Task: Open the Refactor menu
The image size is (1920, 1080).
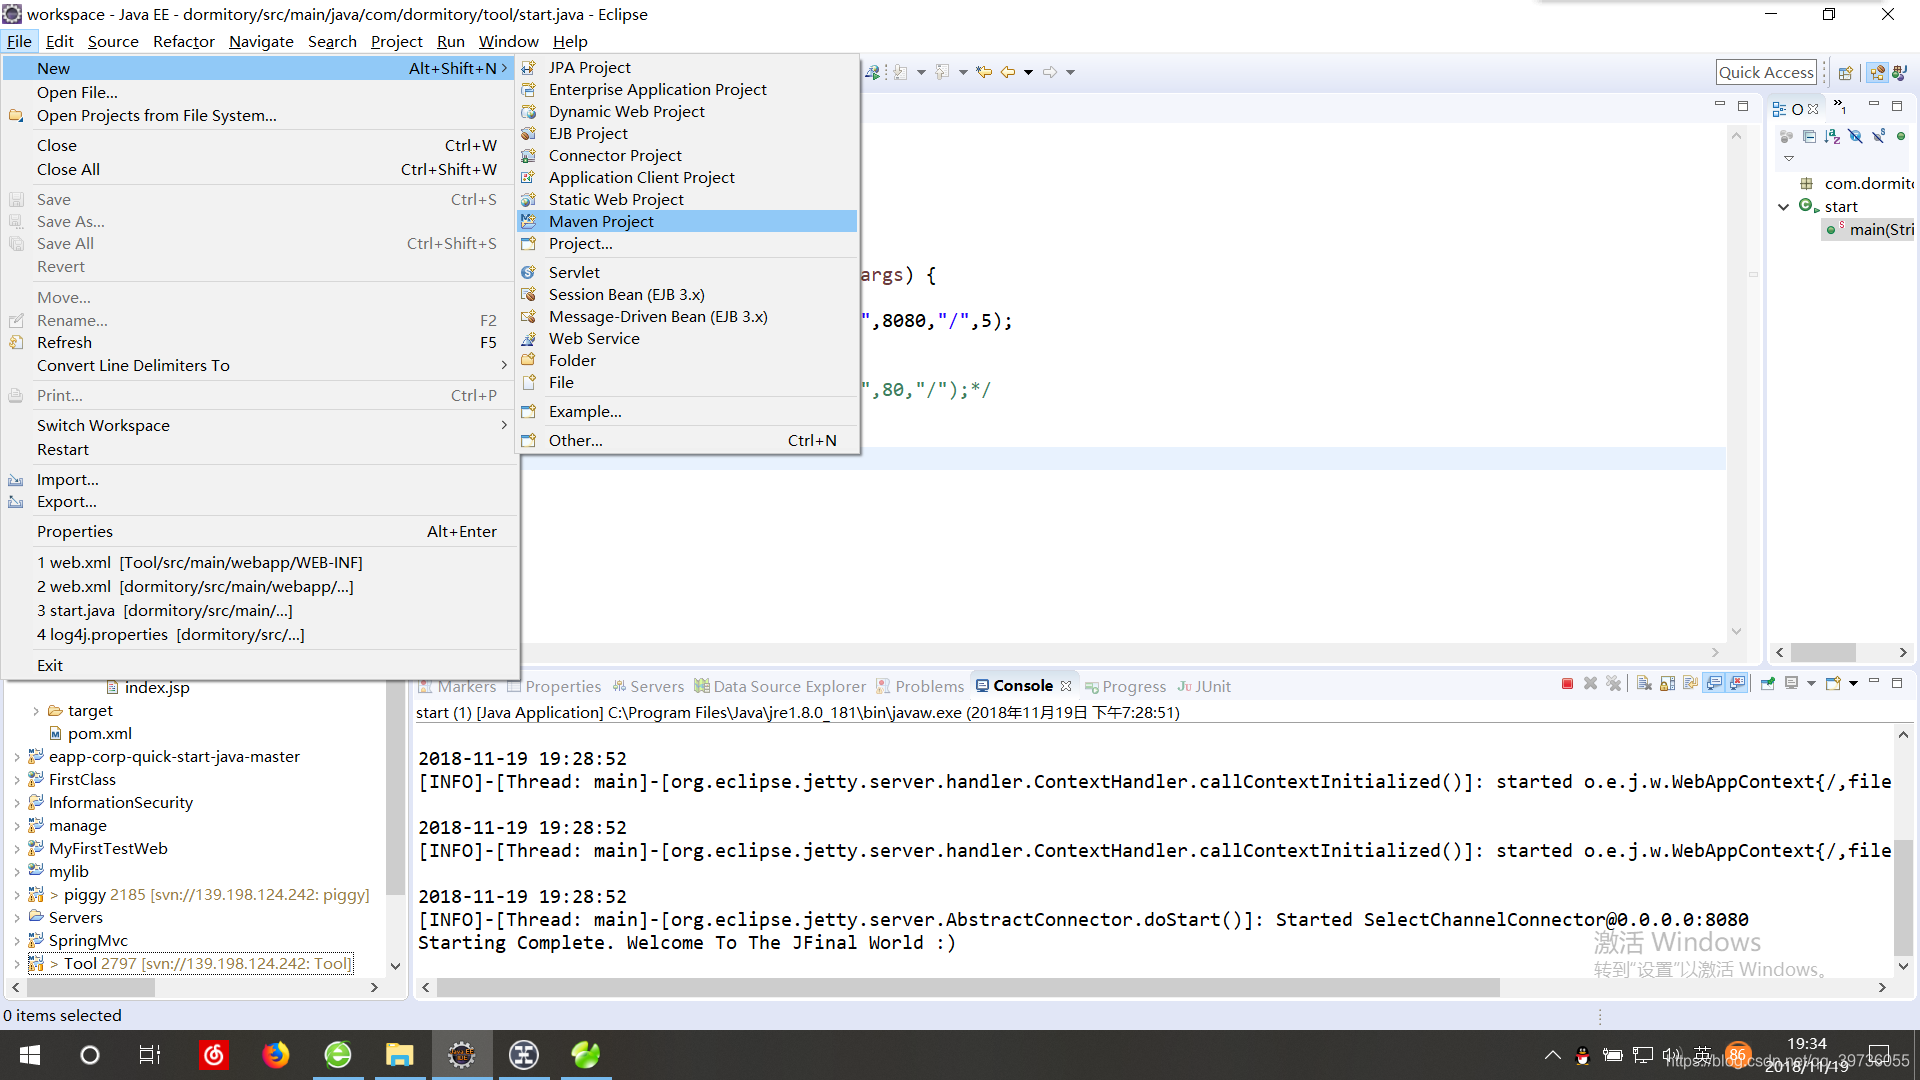Action: (183, 41)
